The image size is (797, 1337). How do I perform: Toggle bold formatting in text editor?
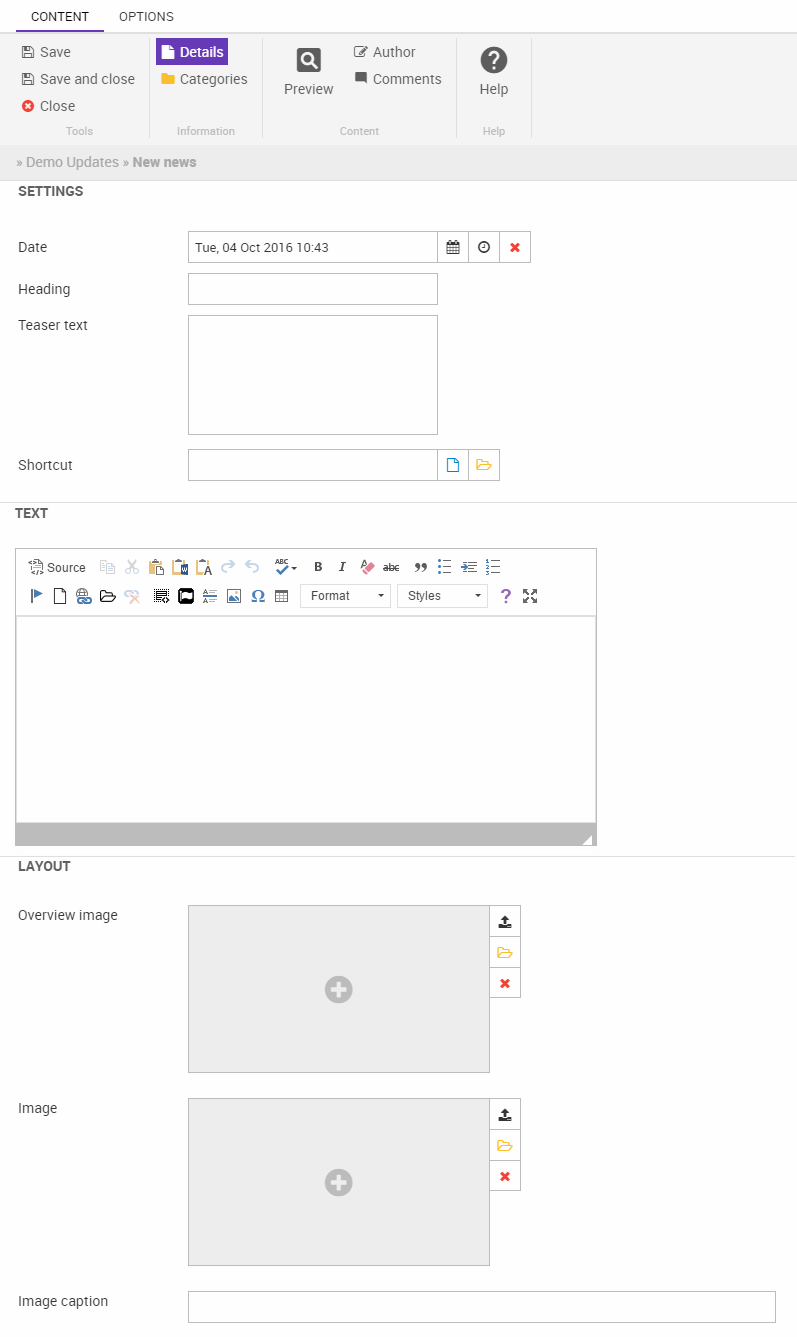(x=318, y=567)
